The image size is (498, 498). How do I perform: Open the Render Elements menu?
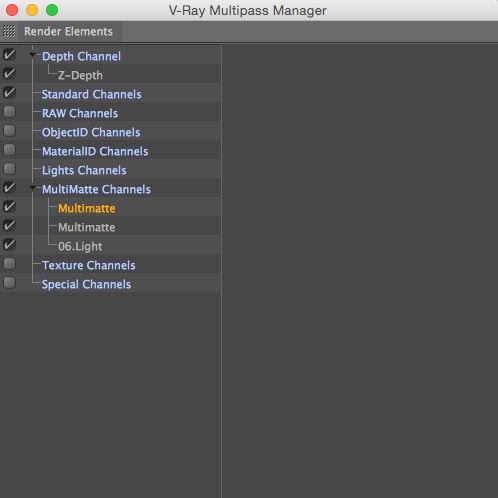(x=68, y=31)
